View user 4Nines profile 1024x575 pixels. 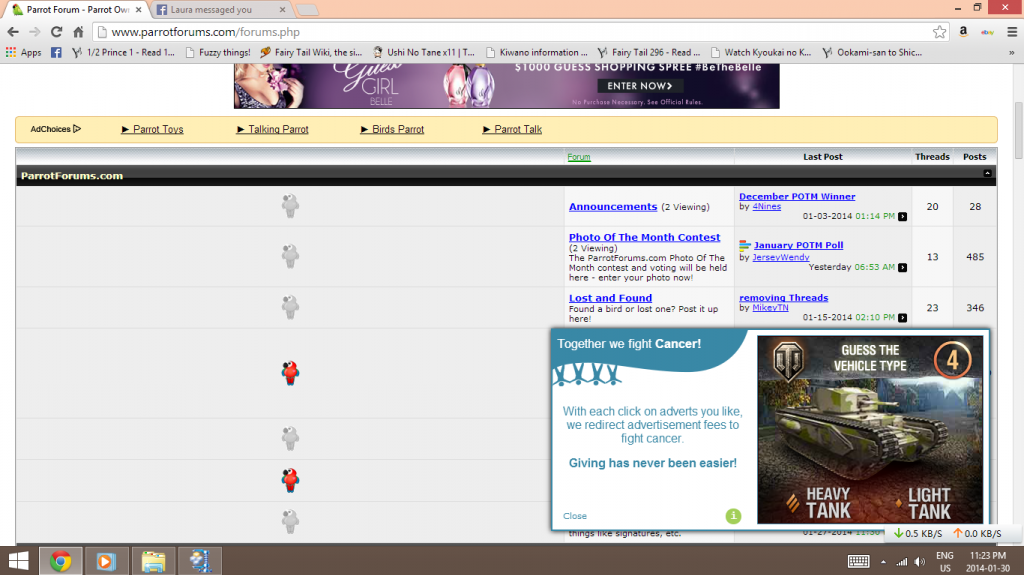pyautogui.click(x=766, y=206)
